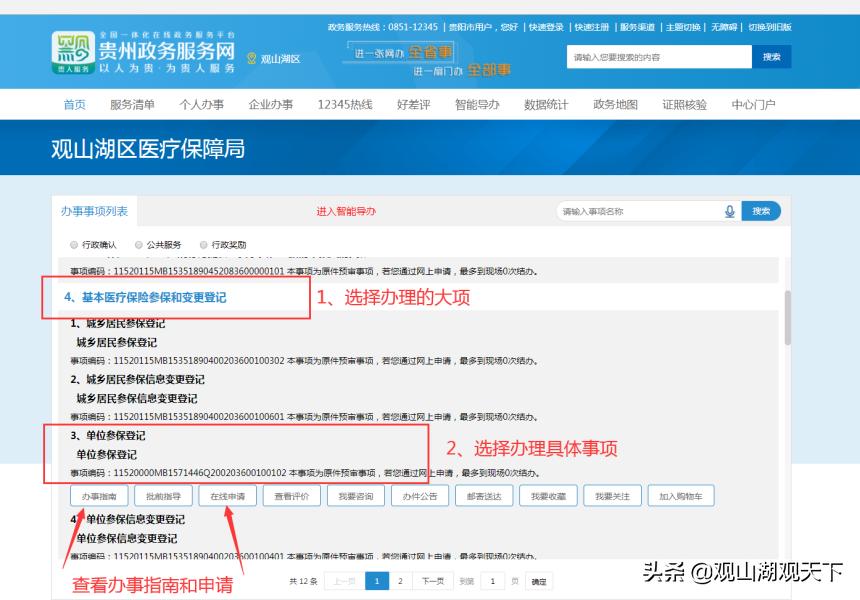Image resolution: width=860 pixels, height=600 pixels.
Task: Click the blue 搜索 search button
Action: pyautogui.click(x=760, y=211)
